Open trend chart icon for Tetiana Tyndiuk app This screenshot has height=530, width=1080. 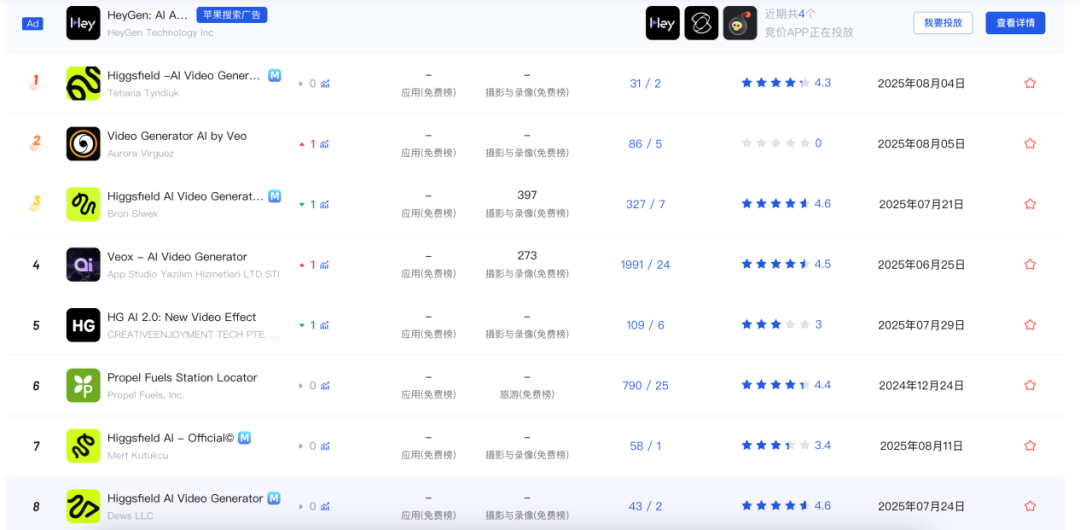pyautogui.click(x=325, y=84)
